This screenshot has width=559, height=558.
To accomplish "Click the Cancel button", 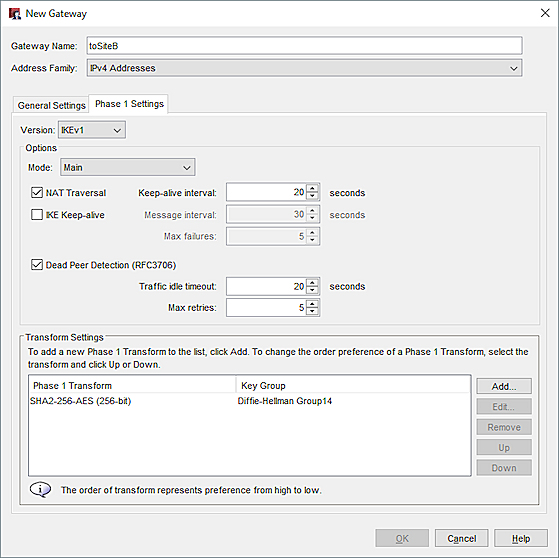I will 461,538.
